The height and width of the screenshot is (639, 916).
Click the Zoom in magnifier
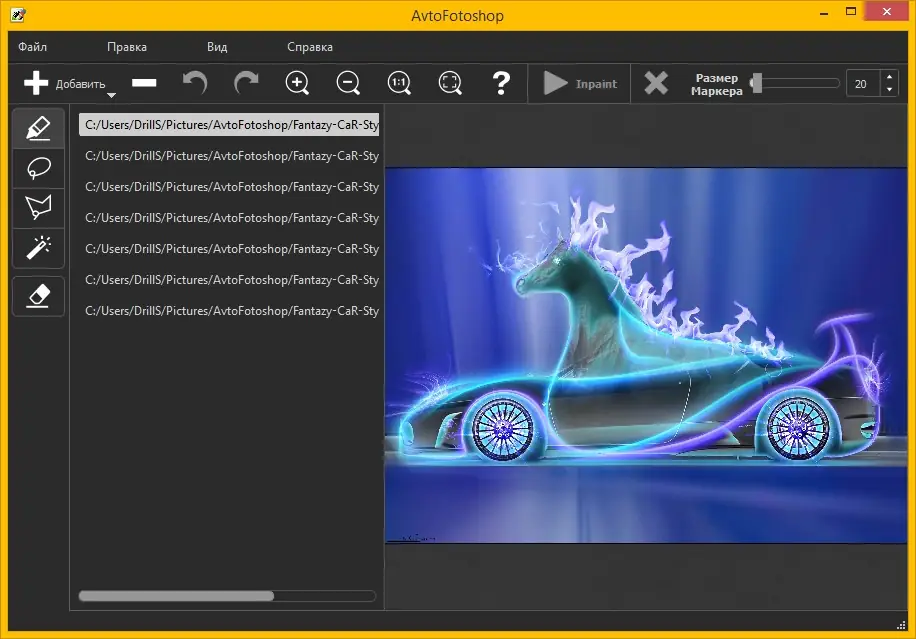click(x=297, y=84)
